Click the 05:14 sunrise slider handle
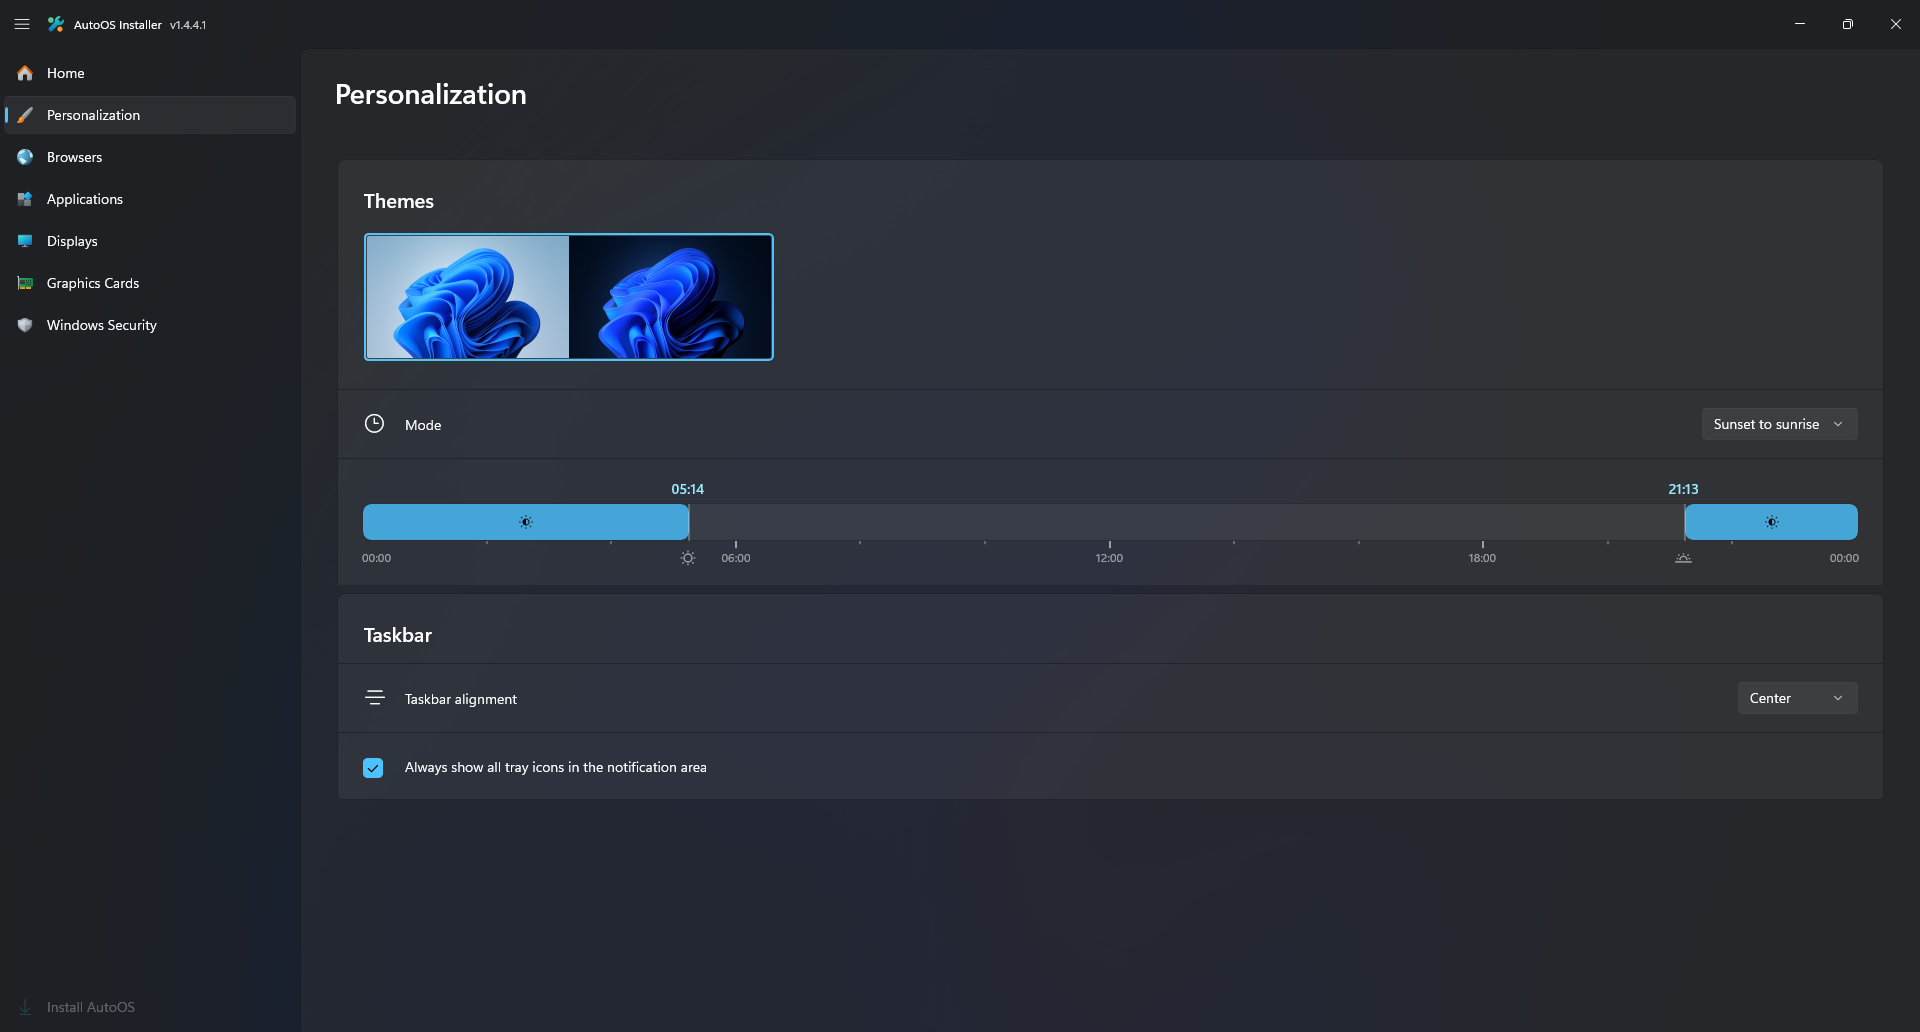1920x1032 pixels. coord(688,522)
